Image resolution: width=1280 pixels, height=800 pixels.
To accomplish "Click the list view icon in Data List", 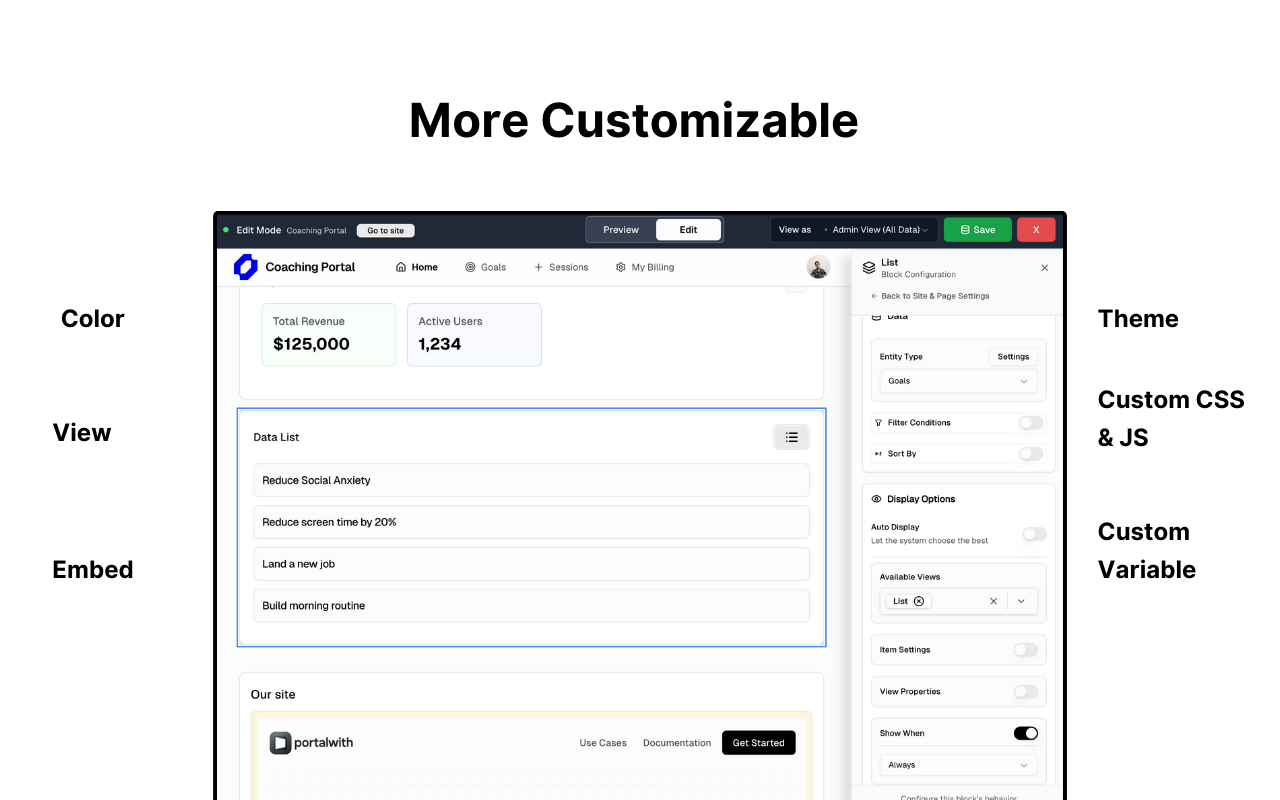I will click(791, 437).
